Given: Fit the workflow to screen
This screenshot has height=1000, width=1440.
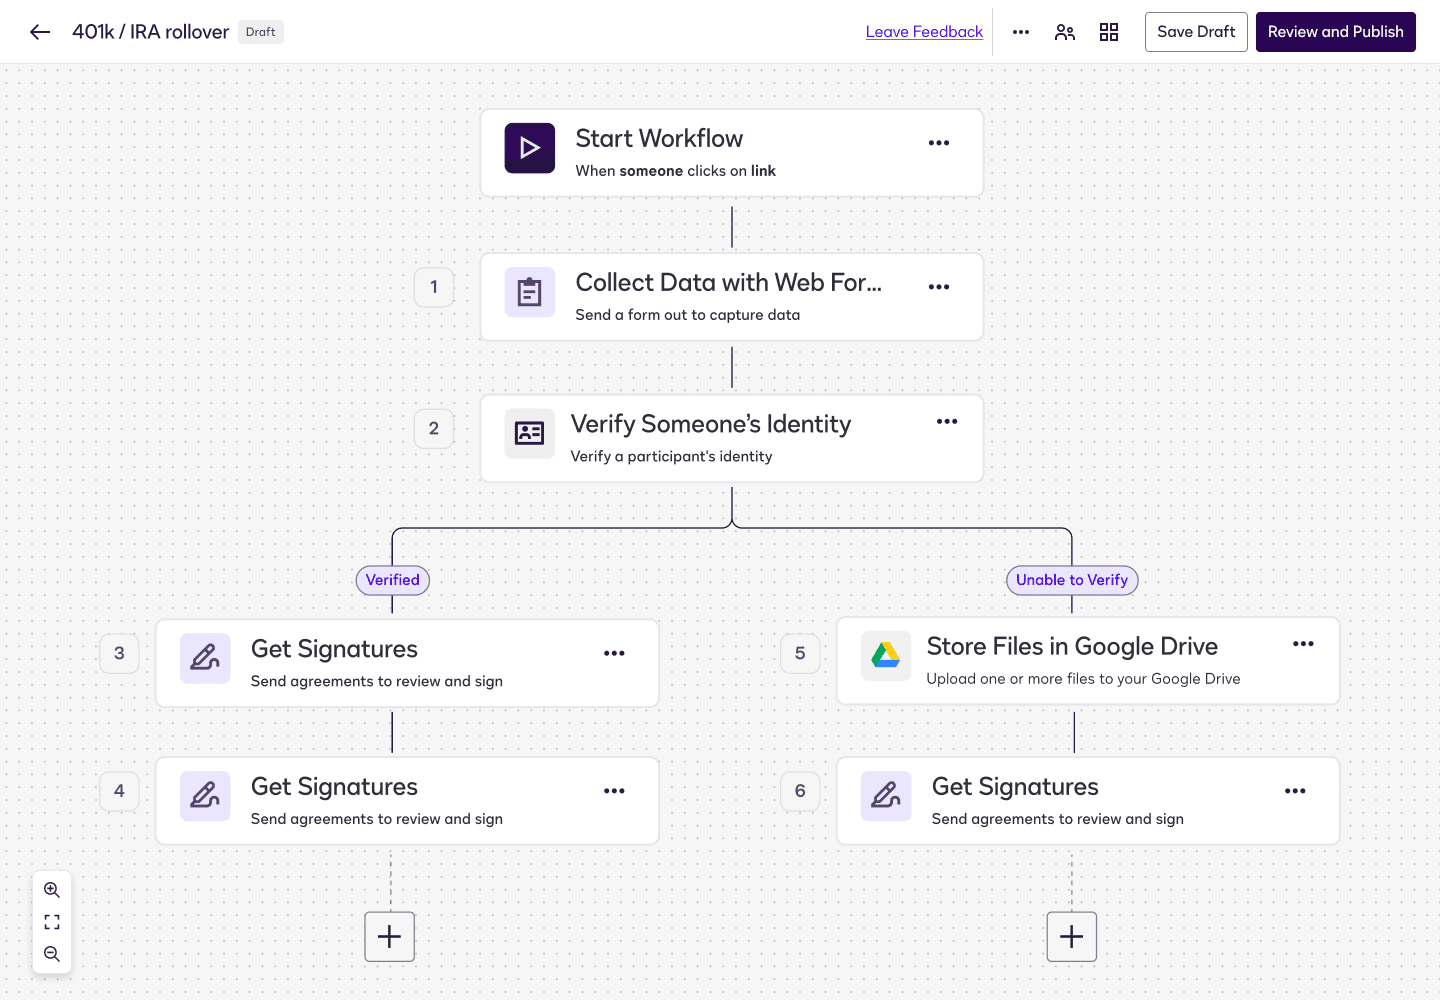Looking at the screenshot, I should 52,922.
